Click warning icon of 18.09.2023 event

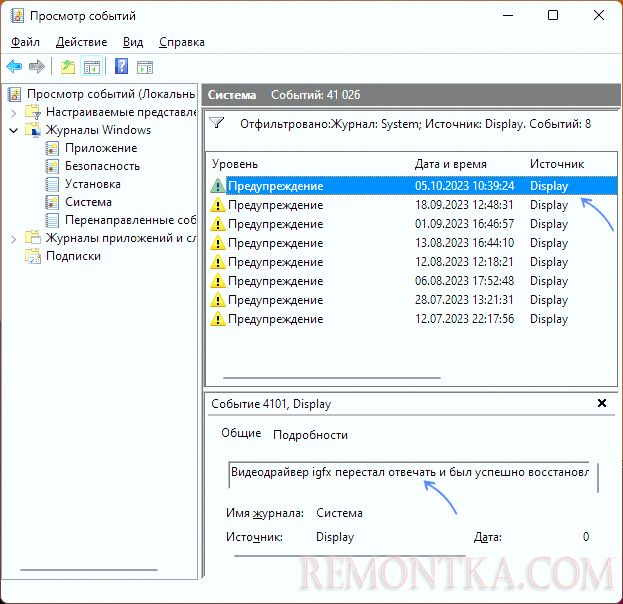pos(218,205)
